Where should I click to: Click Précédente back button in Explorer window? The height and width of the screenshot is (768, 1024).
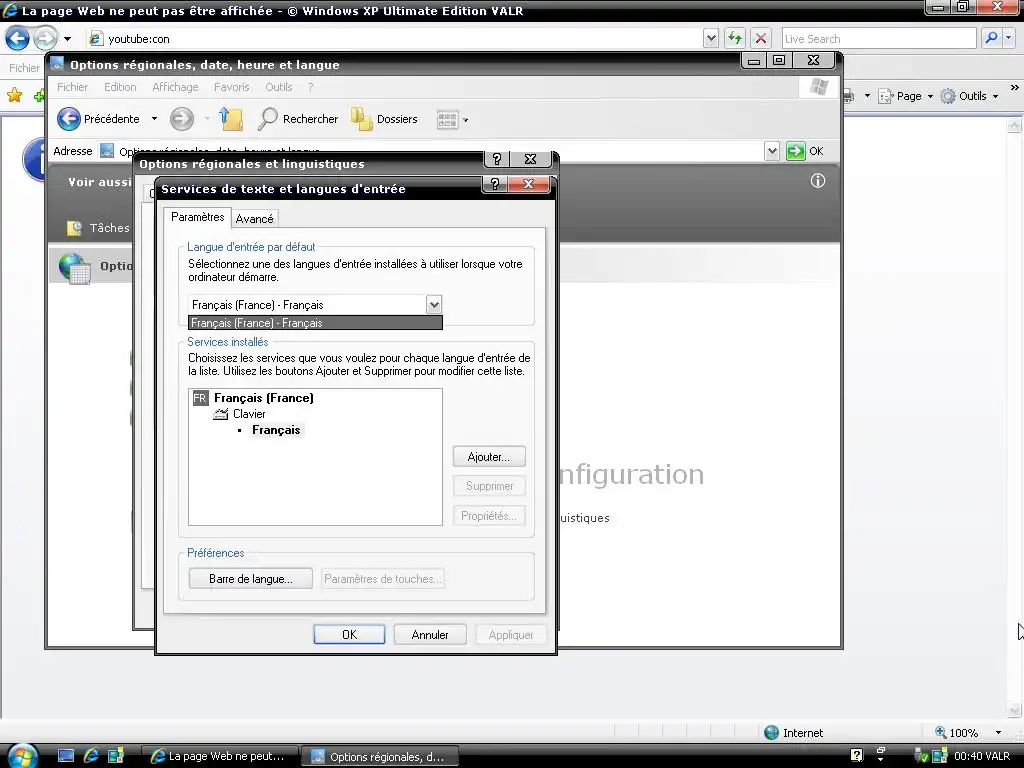[x=99, y=119]
